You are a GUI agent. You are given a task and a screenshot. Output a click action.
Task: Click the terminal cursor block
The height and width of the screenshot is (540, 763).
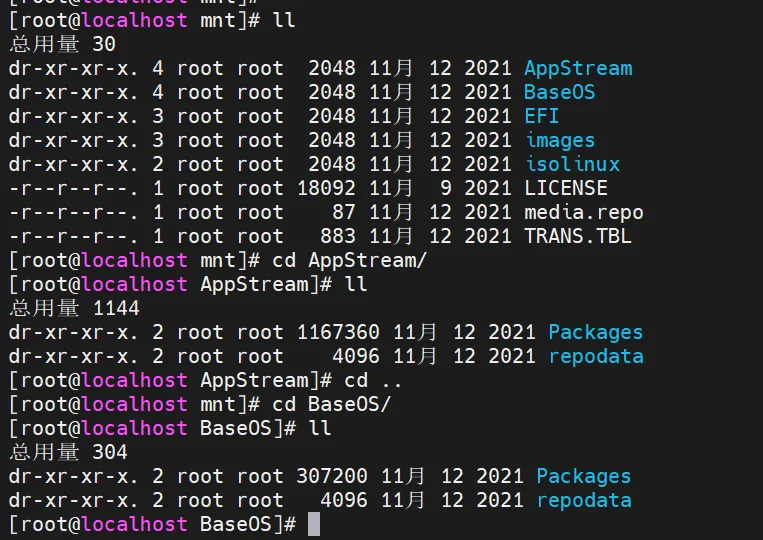(314, 525)
